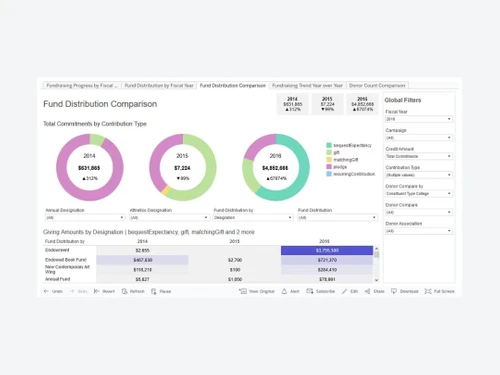Click the 2014 summary card at top
The image size is (500, 375).
[292, 104]
